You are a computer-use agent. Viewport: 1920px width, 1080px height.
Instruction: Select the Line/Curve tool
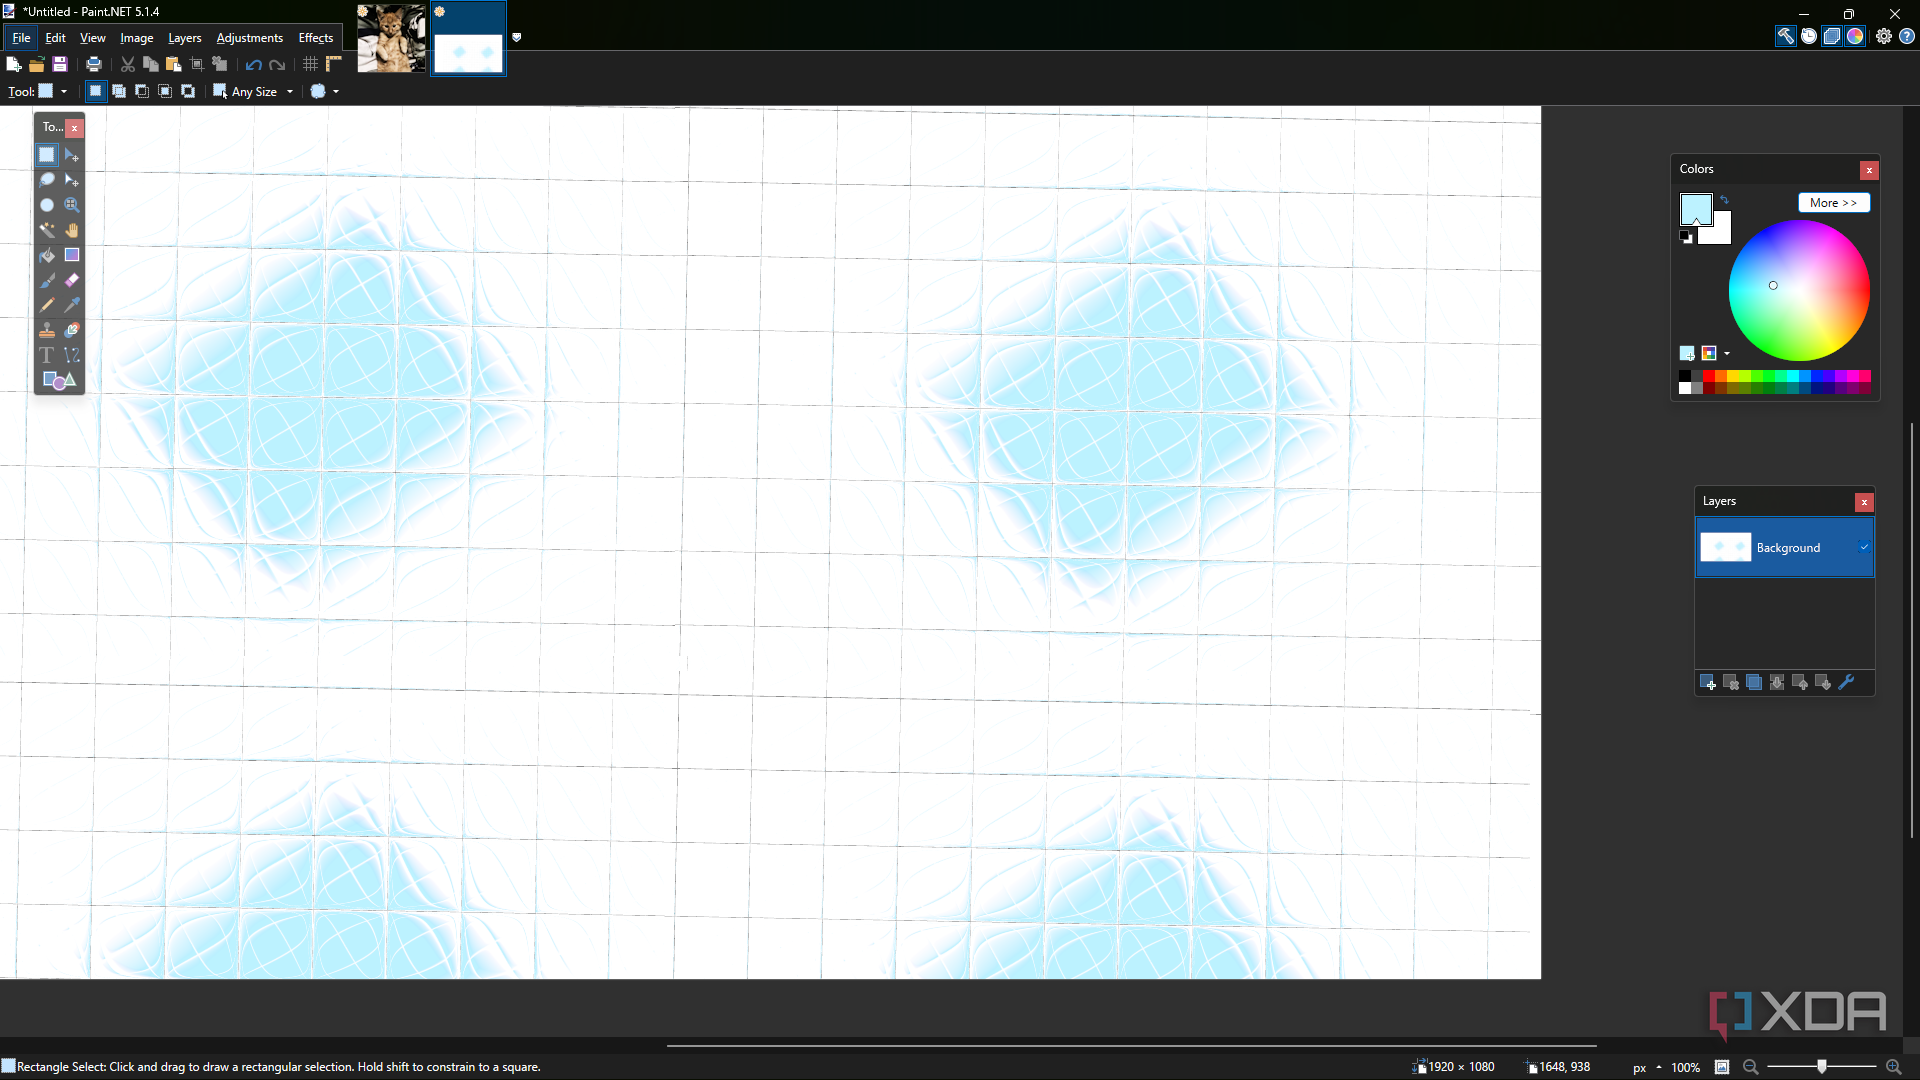[72, 355]
